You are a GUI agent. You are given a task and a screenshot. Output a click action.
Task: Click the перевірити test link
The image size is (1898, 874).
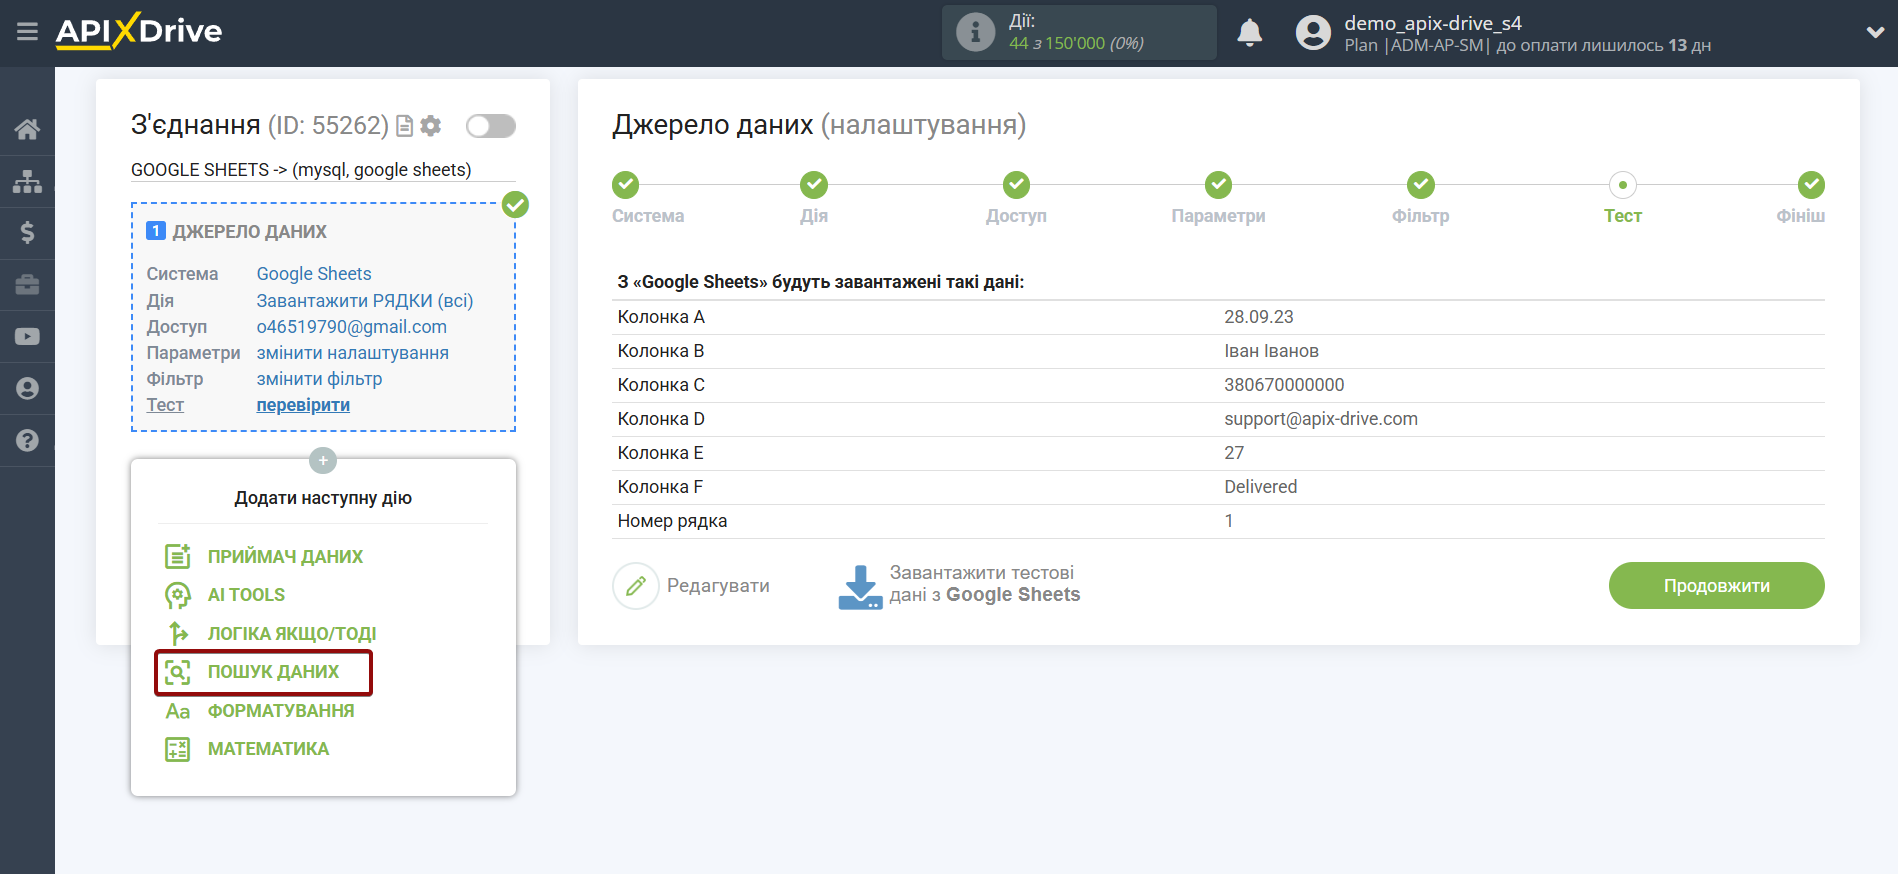(303, 405)
